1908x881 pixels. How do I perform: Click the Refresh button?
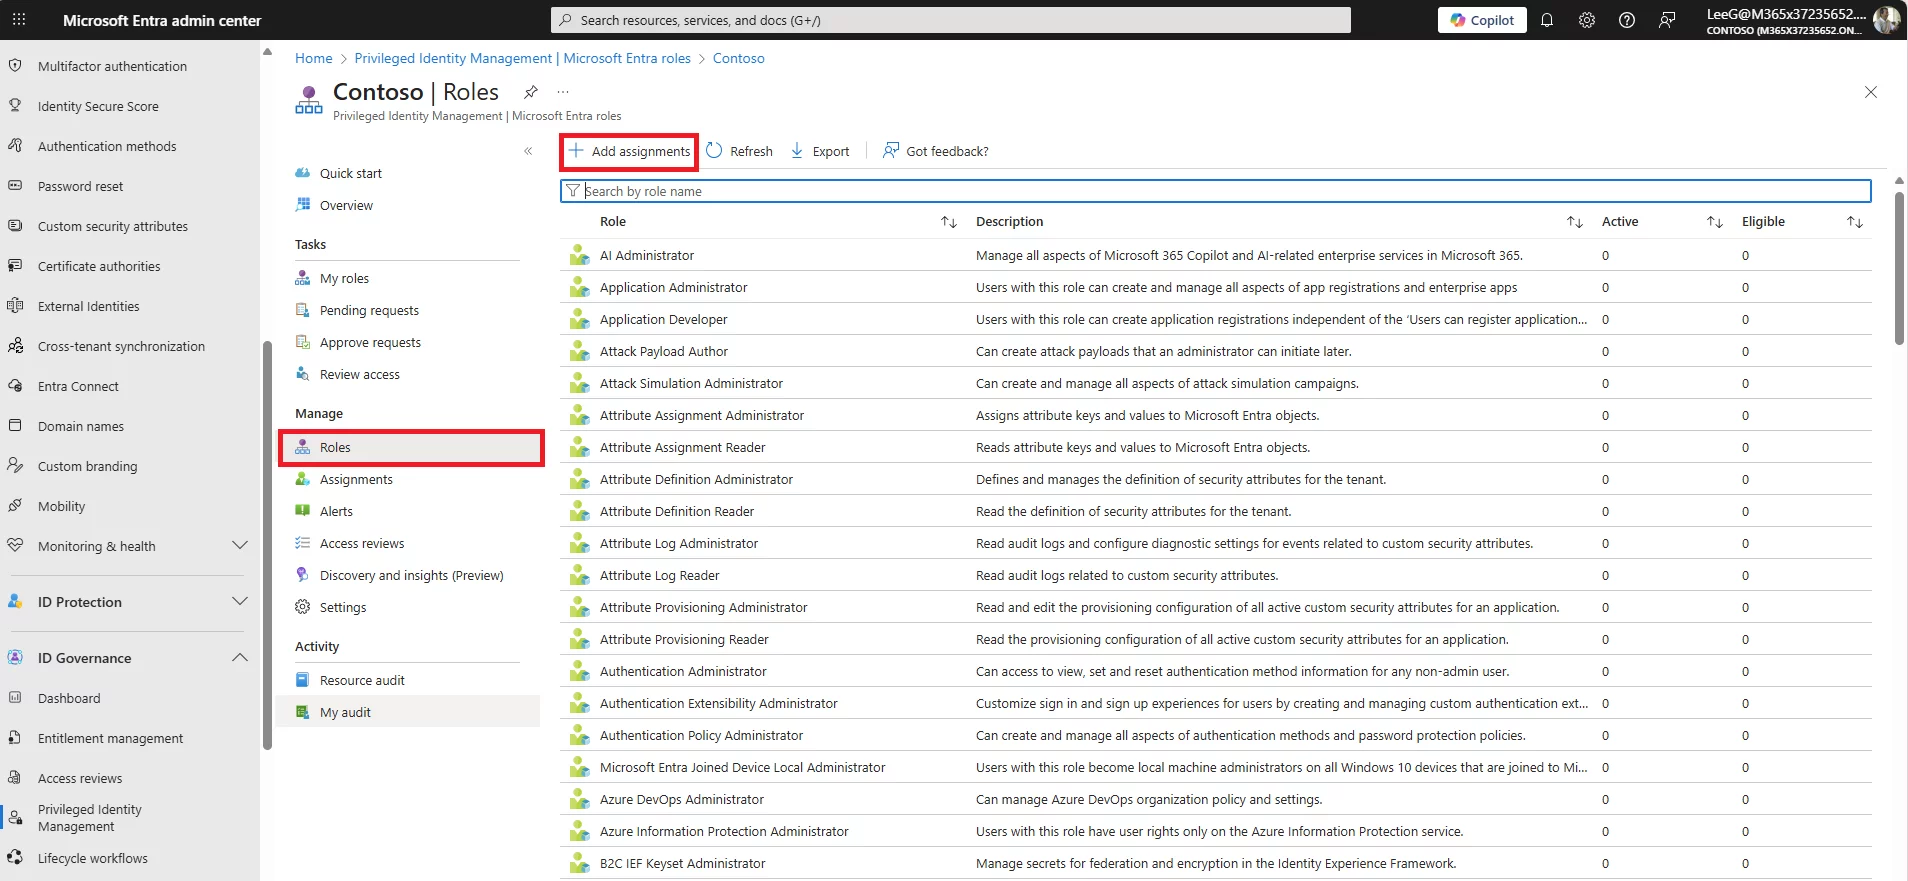[x=739, y=151]
